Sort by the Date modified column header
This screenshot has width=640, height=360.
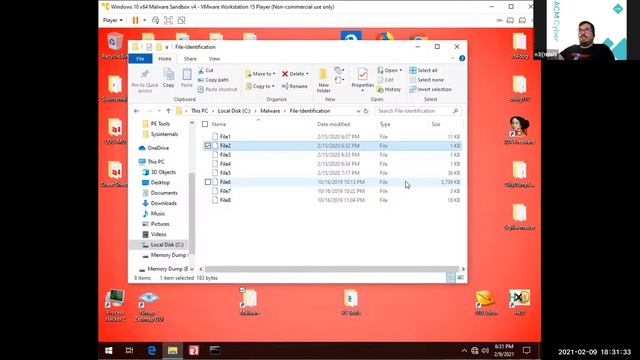click(x=333, y=124)
